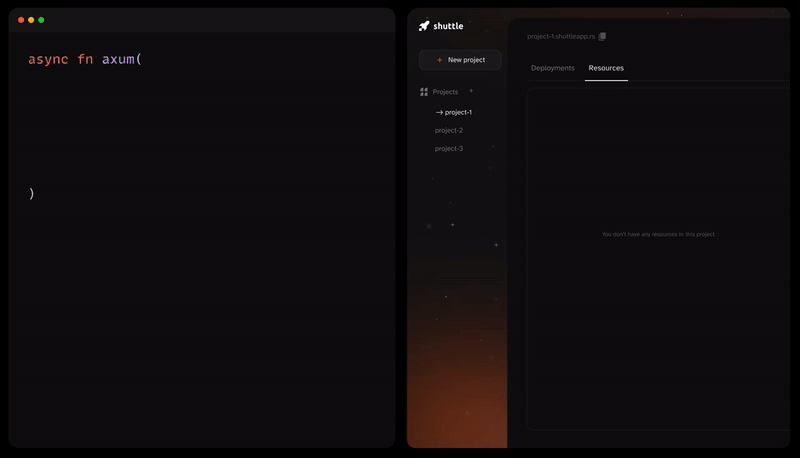Open project-3 in the sidebar
The width and height of the screenshot is (800, 458).
point(449,149)
